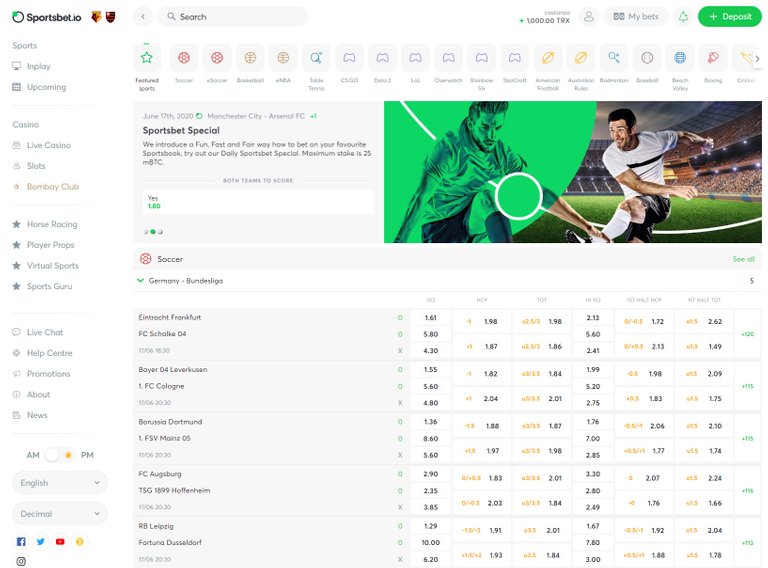Select the eNBA sport icon
The width and height of the screenshot is (768, 568).
click(x=283, y=58)
